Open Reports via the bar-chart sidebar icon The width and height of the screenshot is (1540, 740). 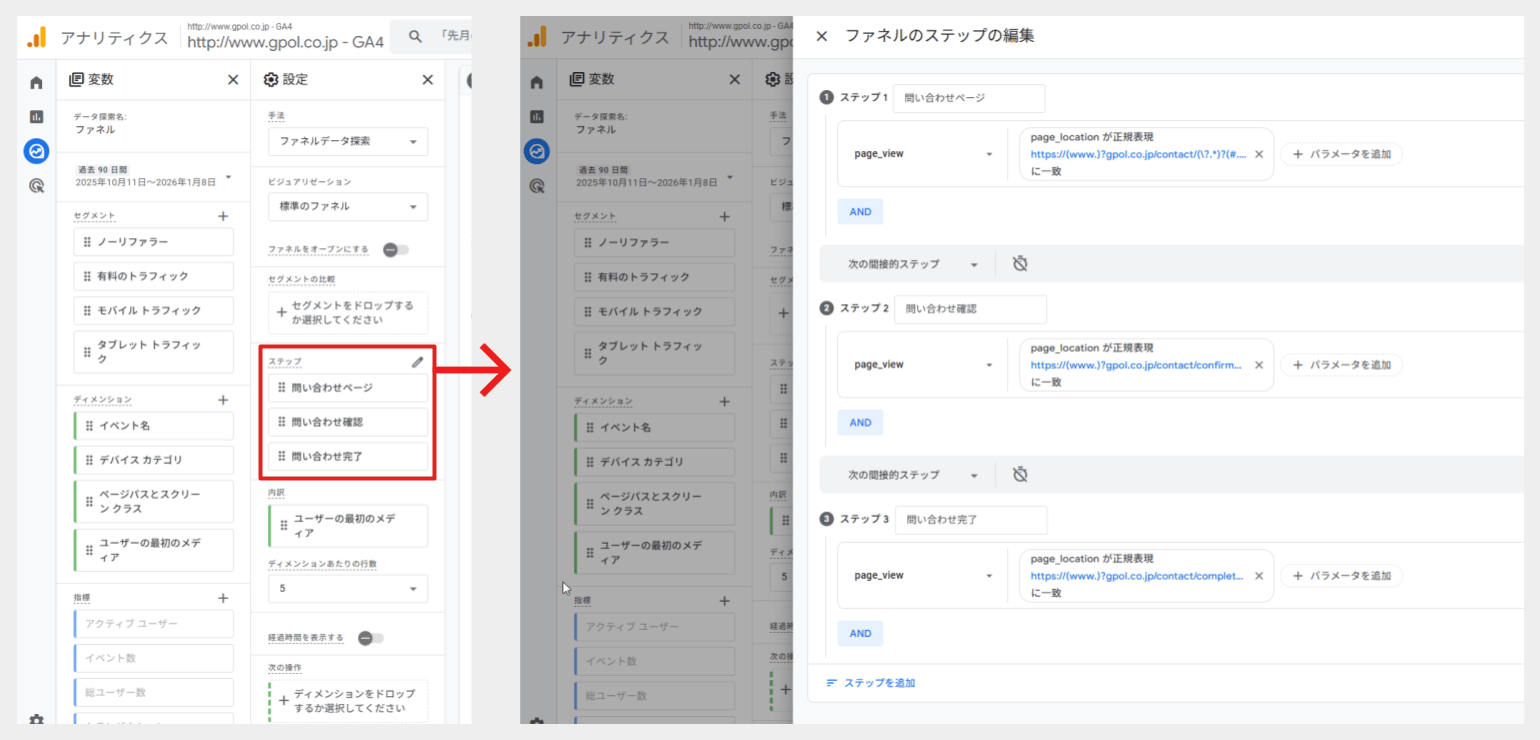pyautogui.click(x=36, y=115)
